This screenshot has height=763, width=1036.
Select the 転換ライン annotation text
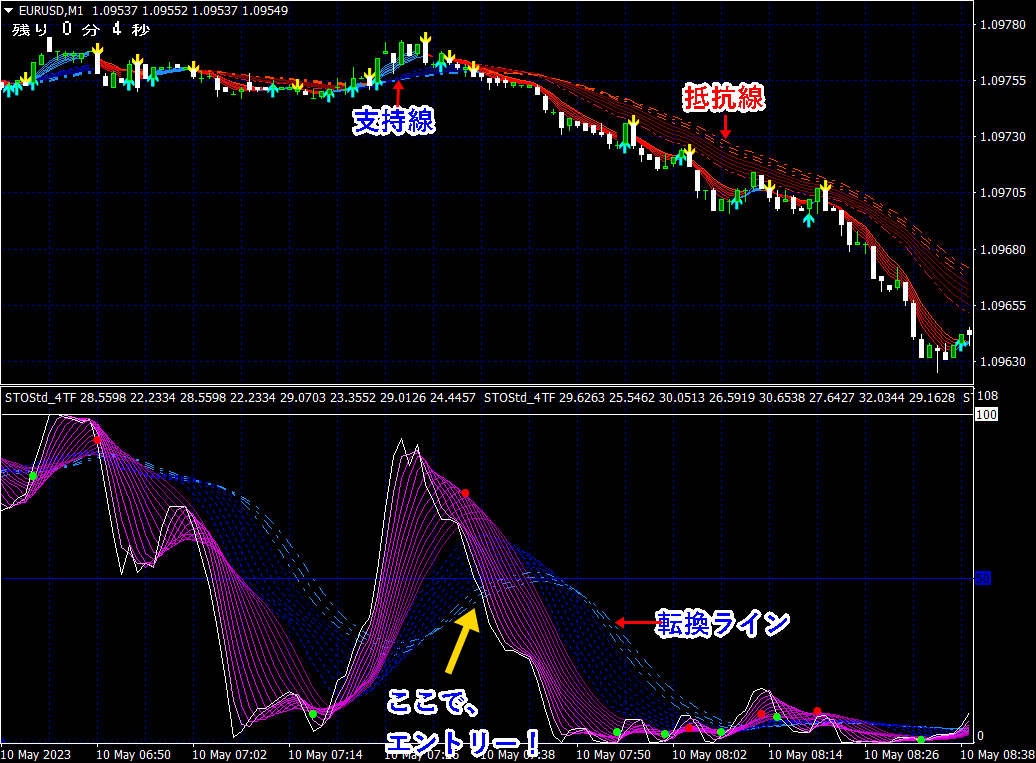coord(722,623)
